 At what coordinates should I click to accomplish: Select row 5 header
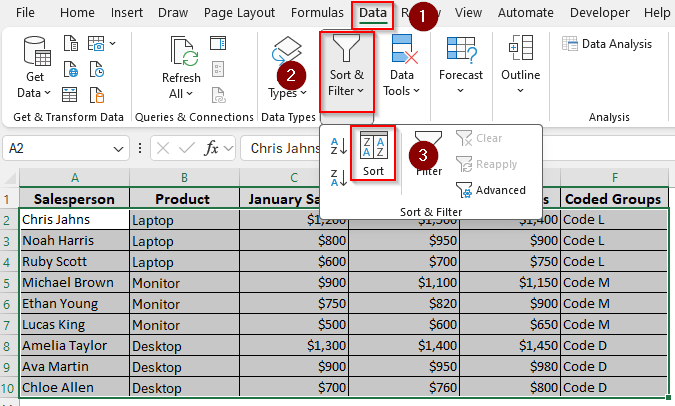point(7,283)
